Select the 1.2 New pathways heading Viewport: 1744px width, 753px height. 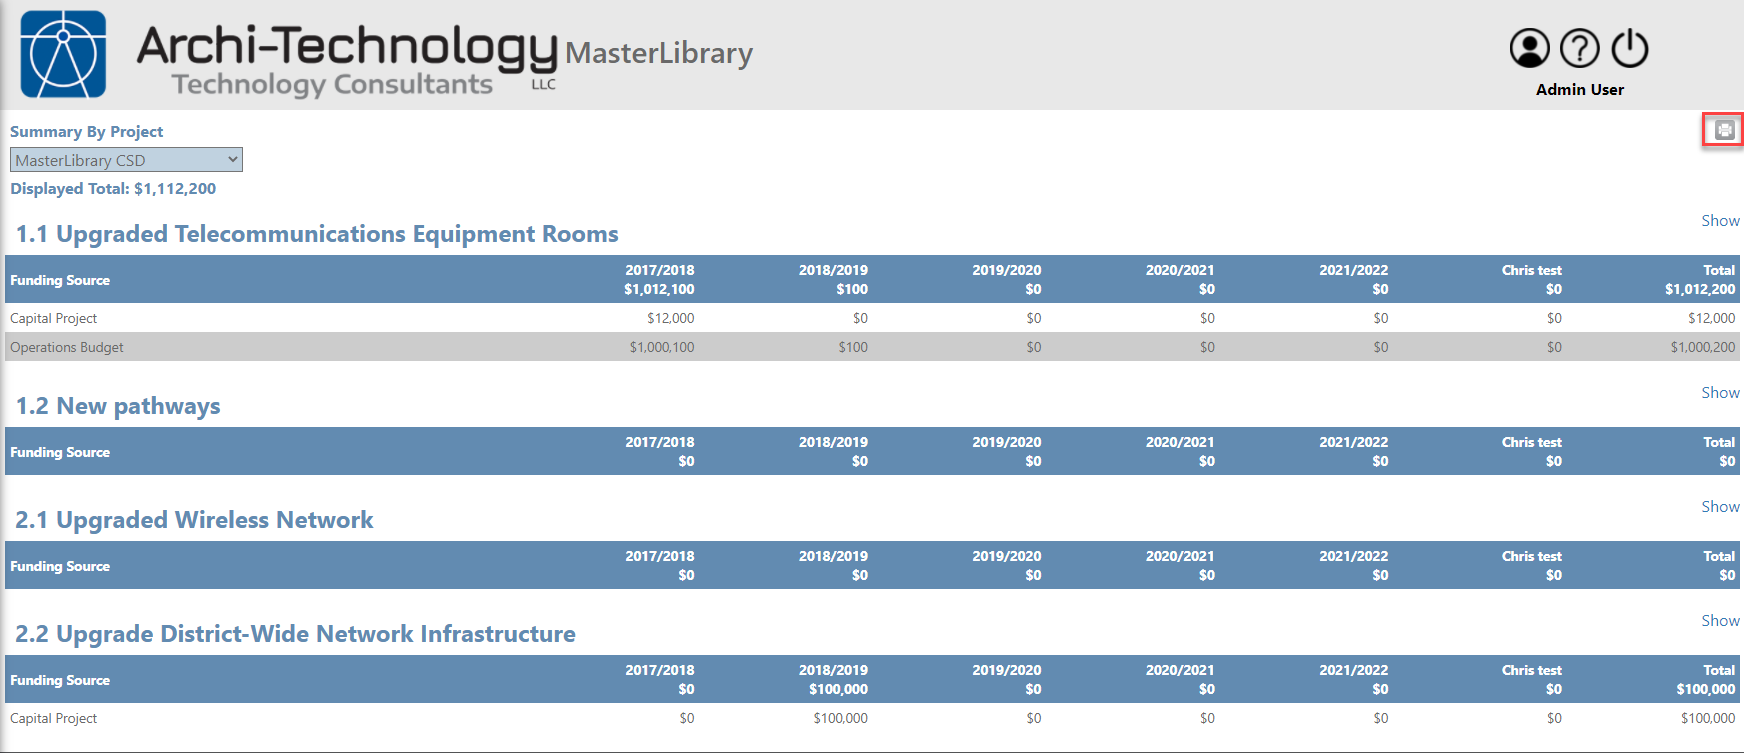[x=118, y=406]
